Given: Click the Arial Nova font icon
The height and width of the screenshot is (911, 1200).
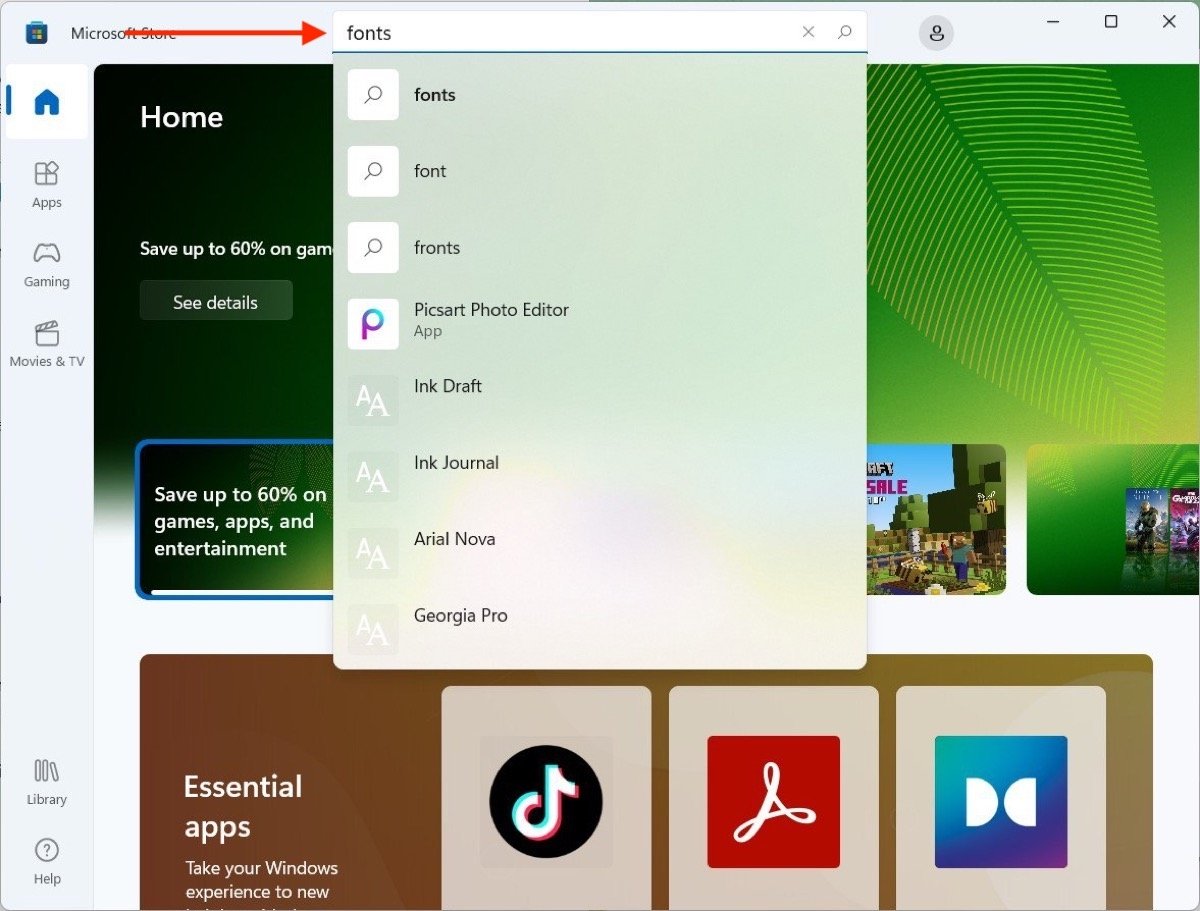Looking at the screenshot, I should 373,553.
